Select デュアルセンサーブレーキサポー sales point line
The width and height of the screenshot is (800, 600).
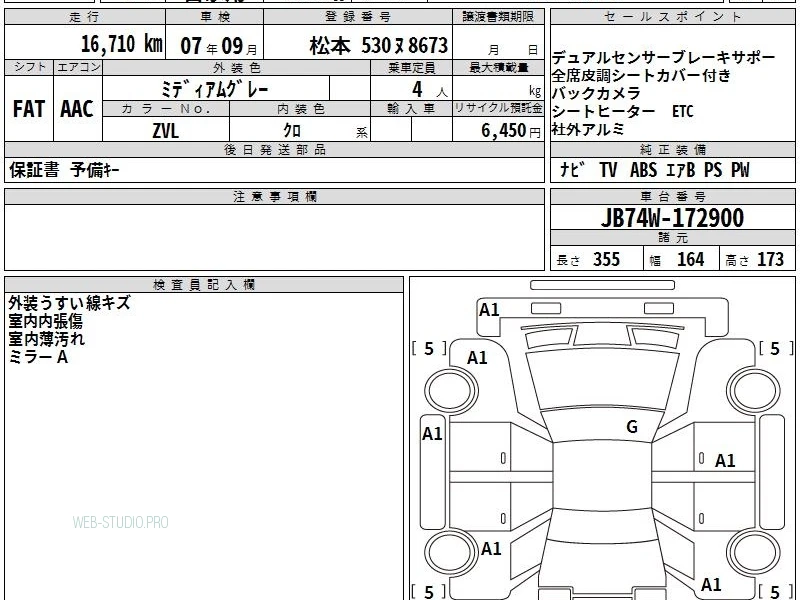click(663, 58)
